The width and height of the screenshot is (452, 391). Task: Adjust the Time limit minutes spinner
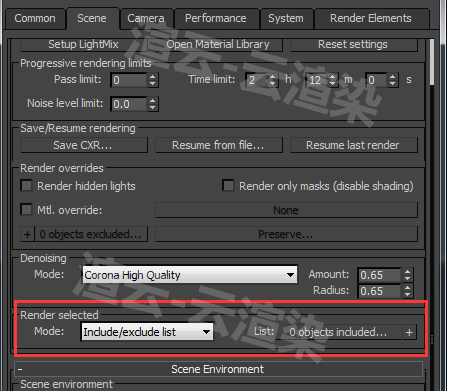tap(333, 80)
